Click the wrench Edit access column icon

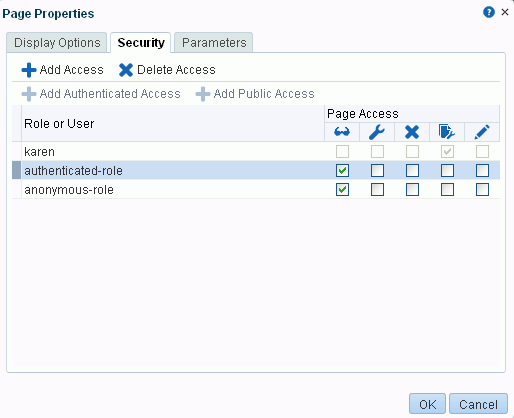point(377,132)
